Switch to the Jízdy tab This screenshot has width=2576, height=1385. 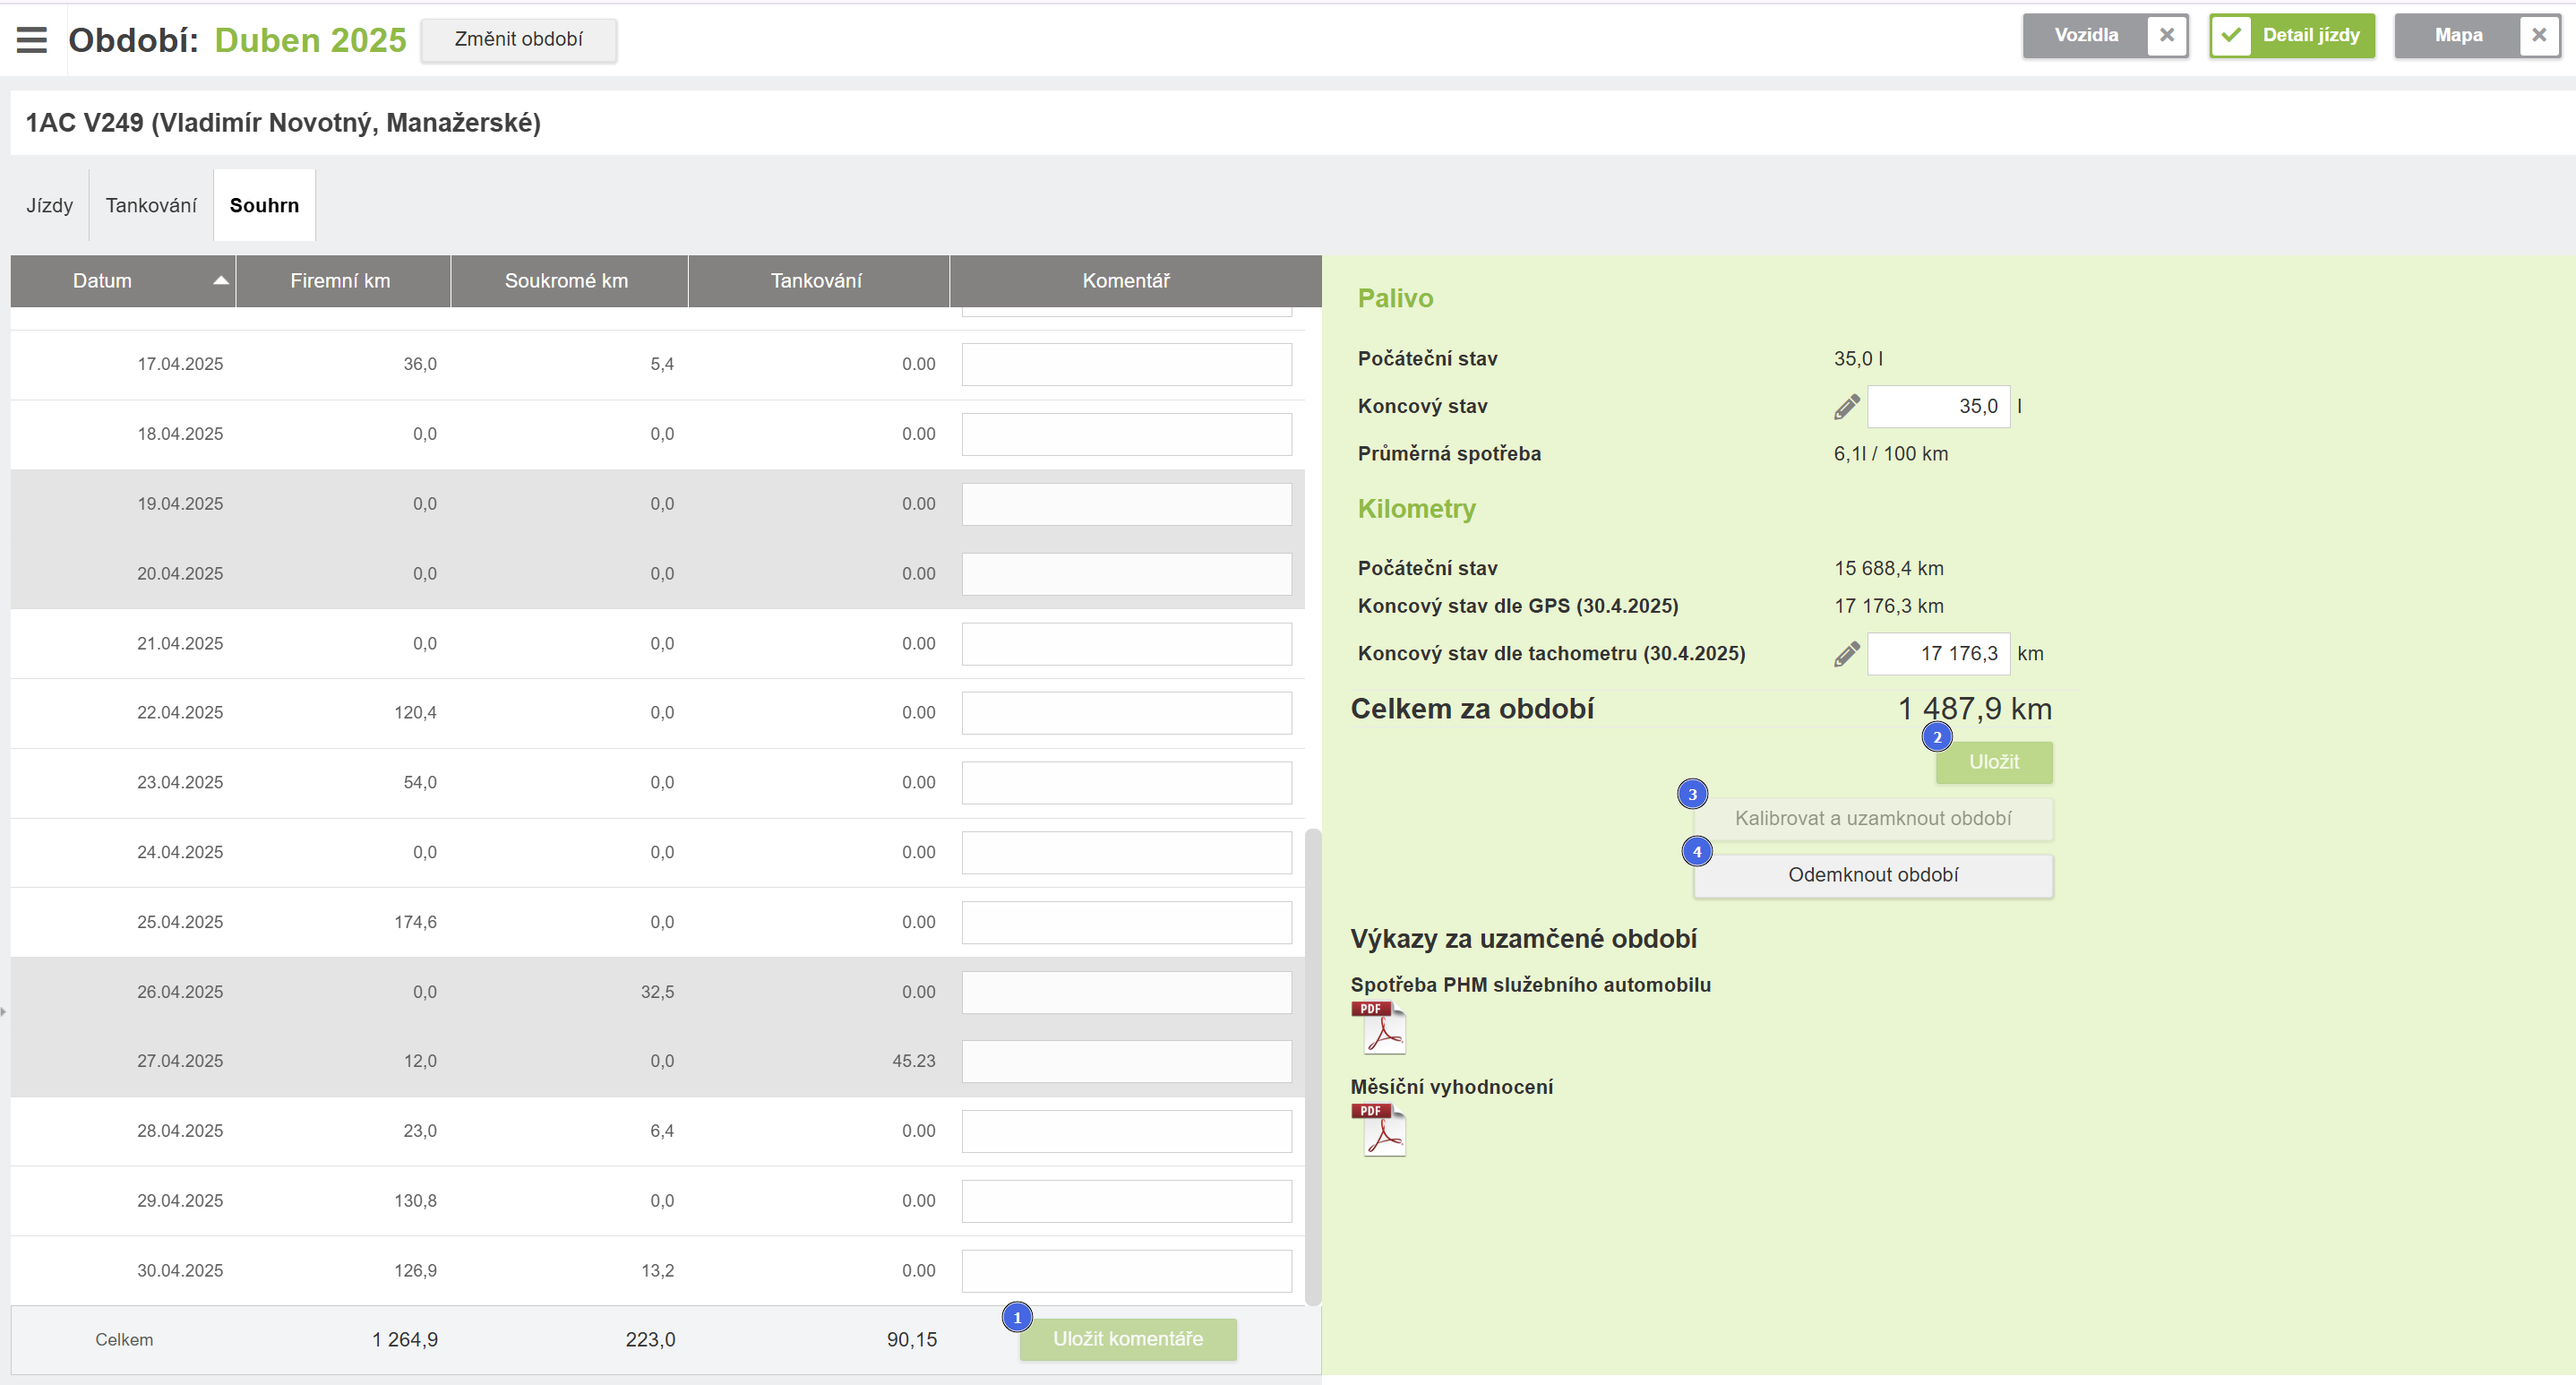(x=49, y=205)
